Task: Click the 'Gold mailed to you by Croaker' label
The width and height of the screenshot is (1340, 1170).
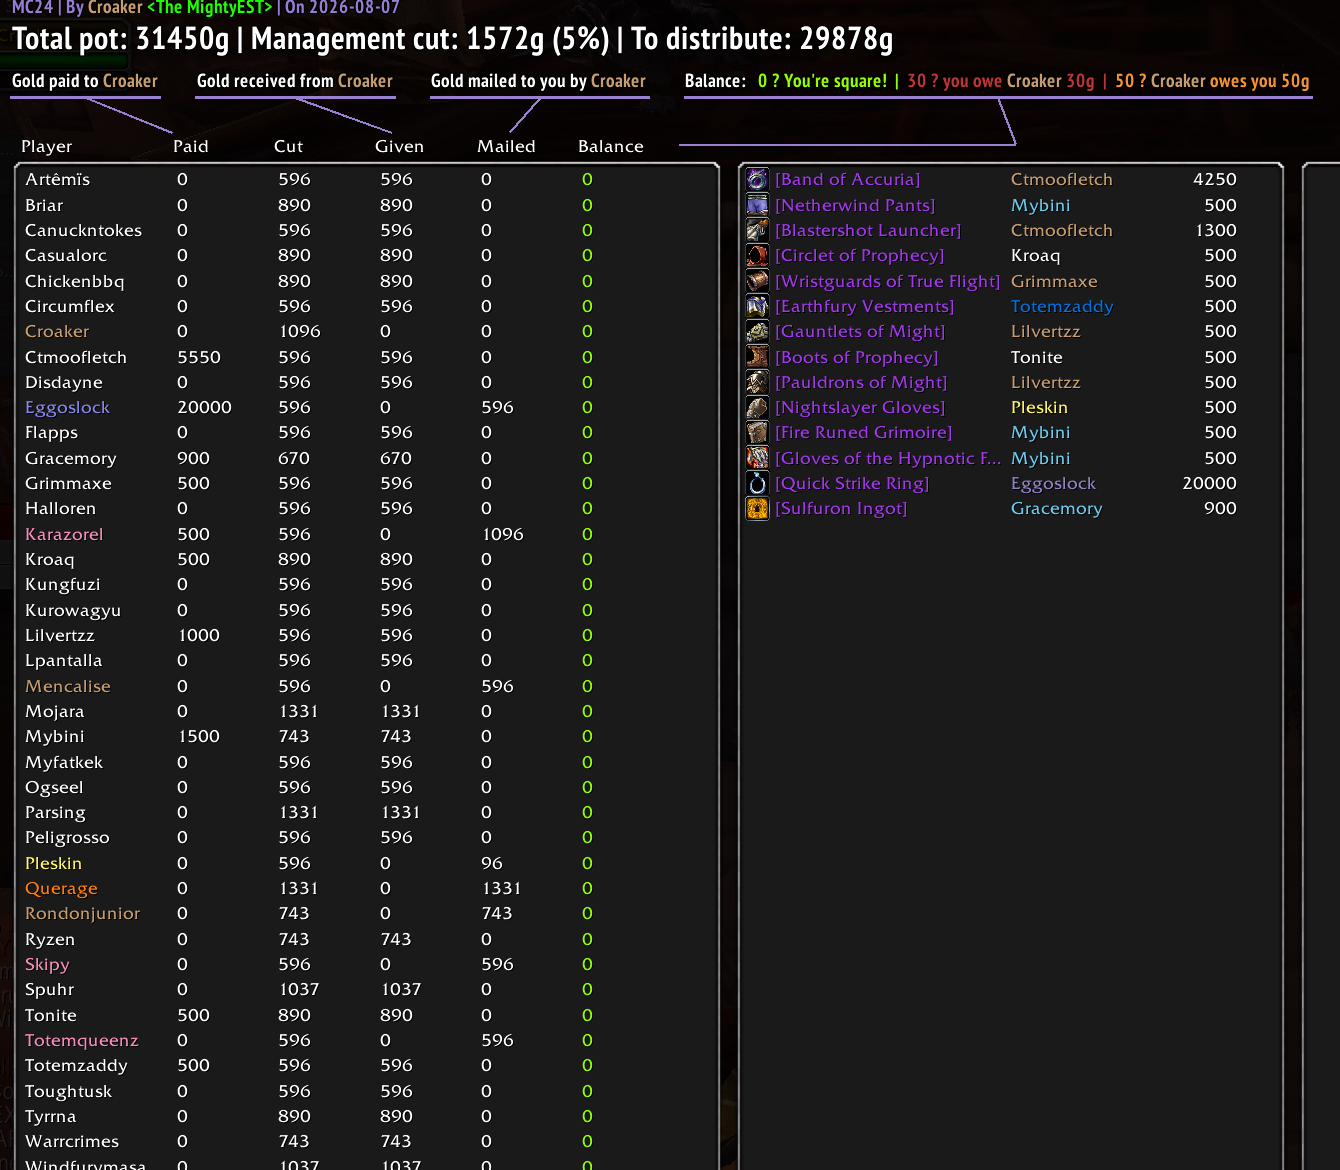Action: click(x=538, y=81)
